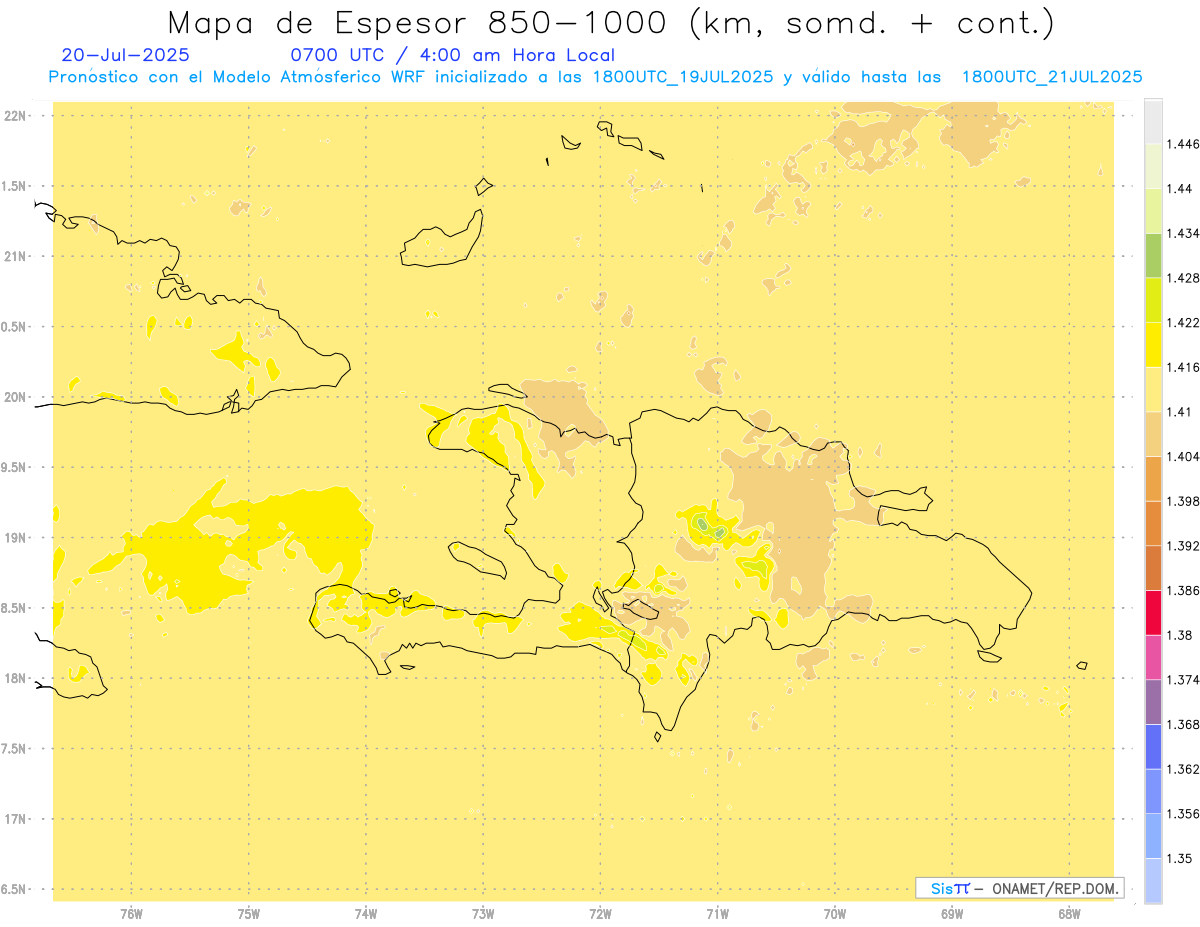Click the "20N" latitude label
Image resolution: width=1200 pixels, height=927 pixels.
click(x=15, y=397)
